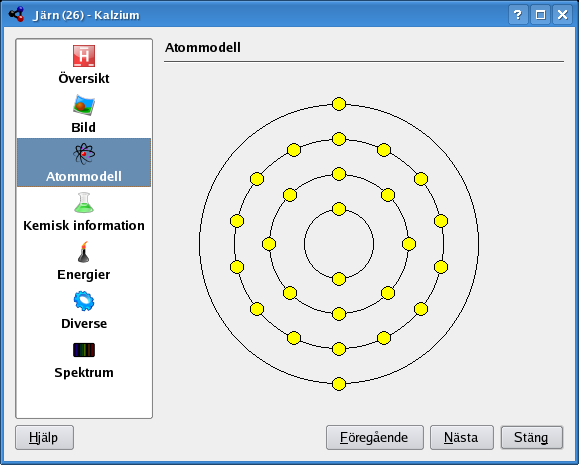Open the Översikt page icon
Image resolution: width=579 pixels, height=465 pixels.
click(84, 56)
